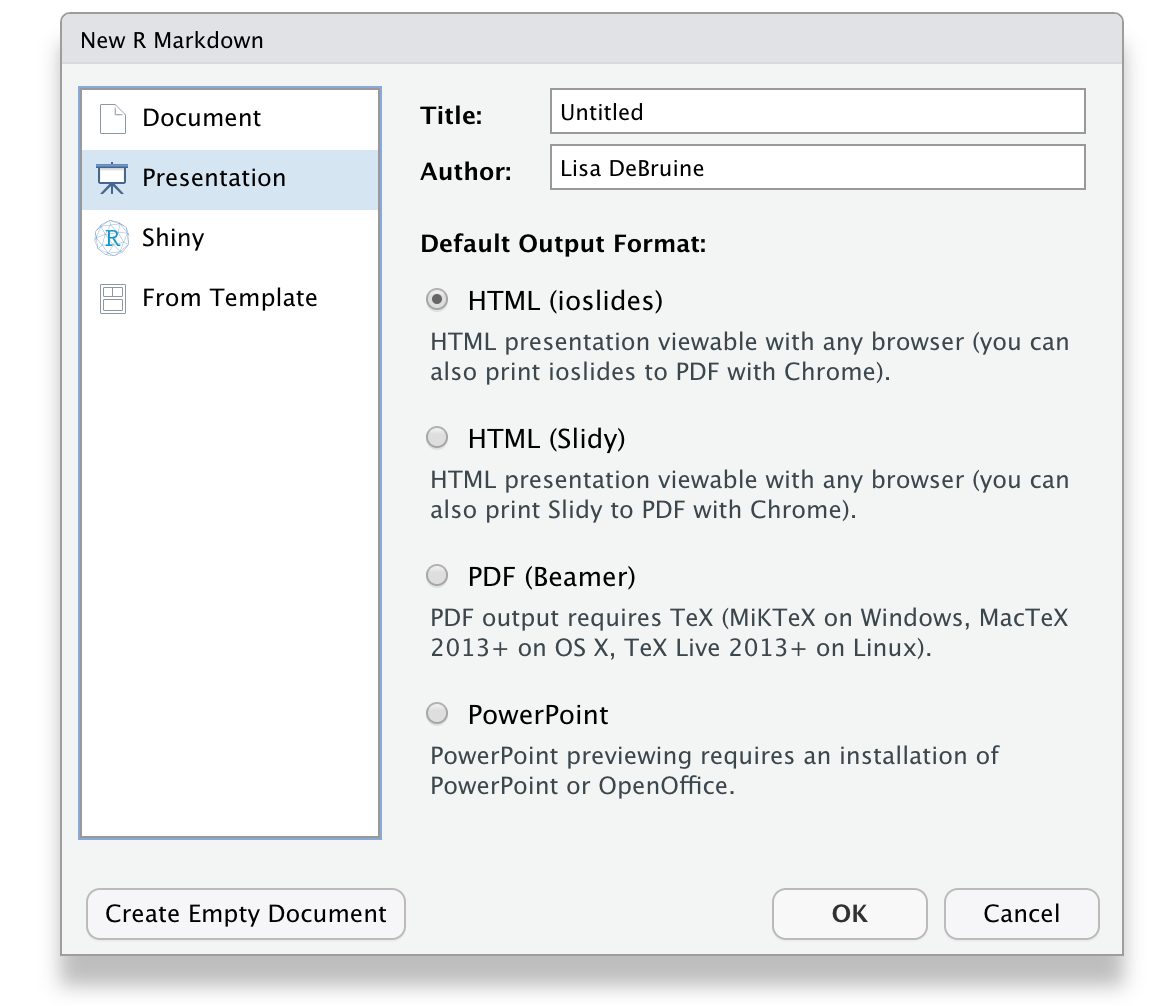Viewport: 1176px width, 1006px height.
Task: Click the 'Default Output Format:' heading
Action: click(x=563, y=244)
